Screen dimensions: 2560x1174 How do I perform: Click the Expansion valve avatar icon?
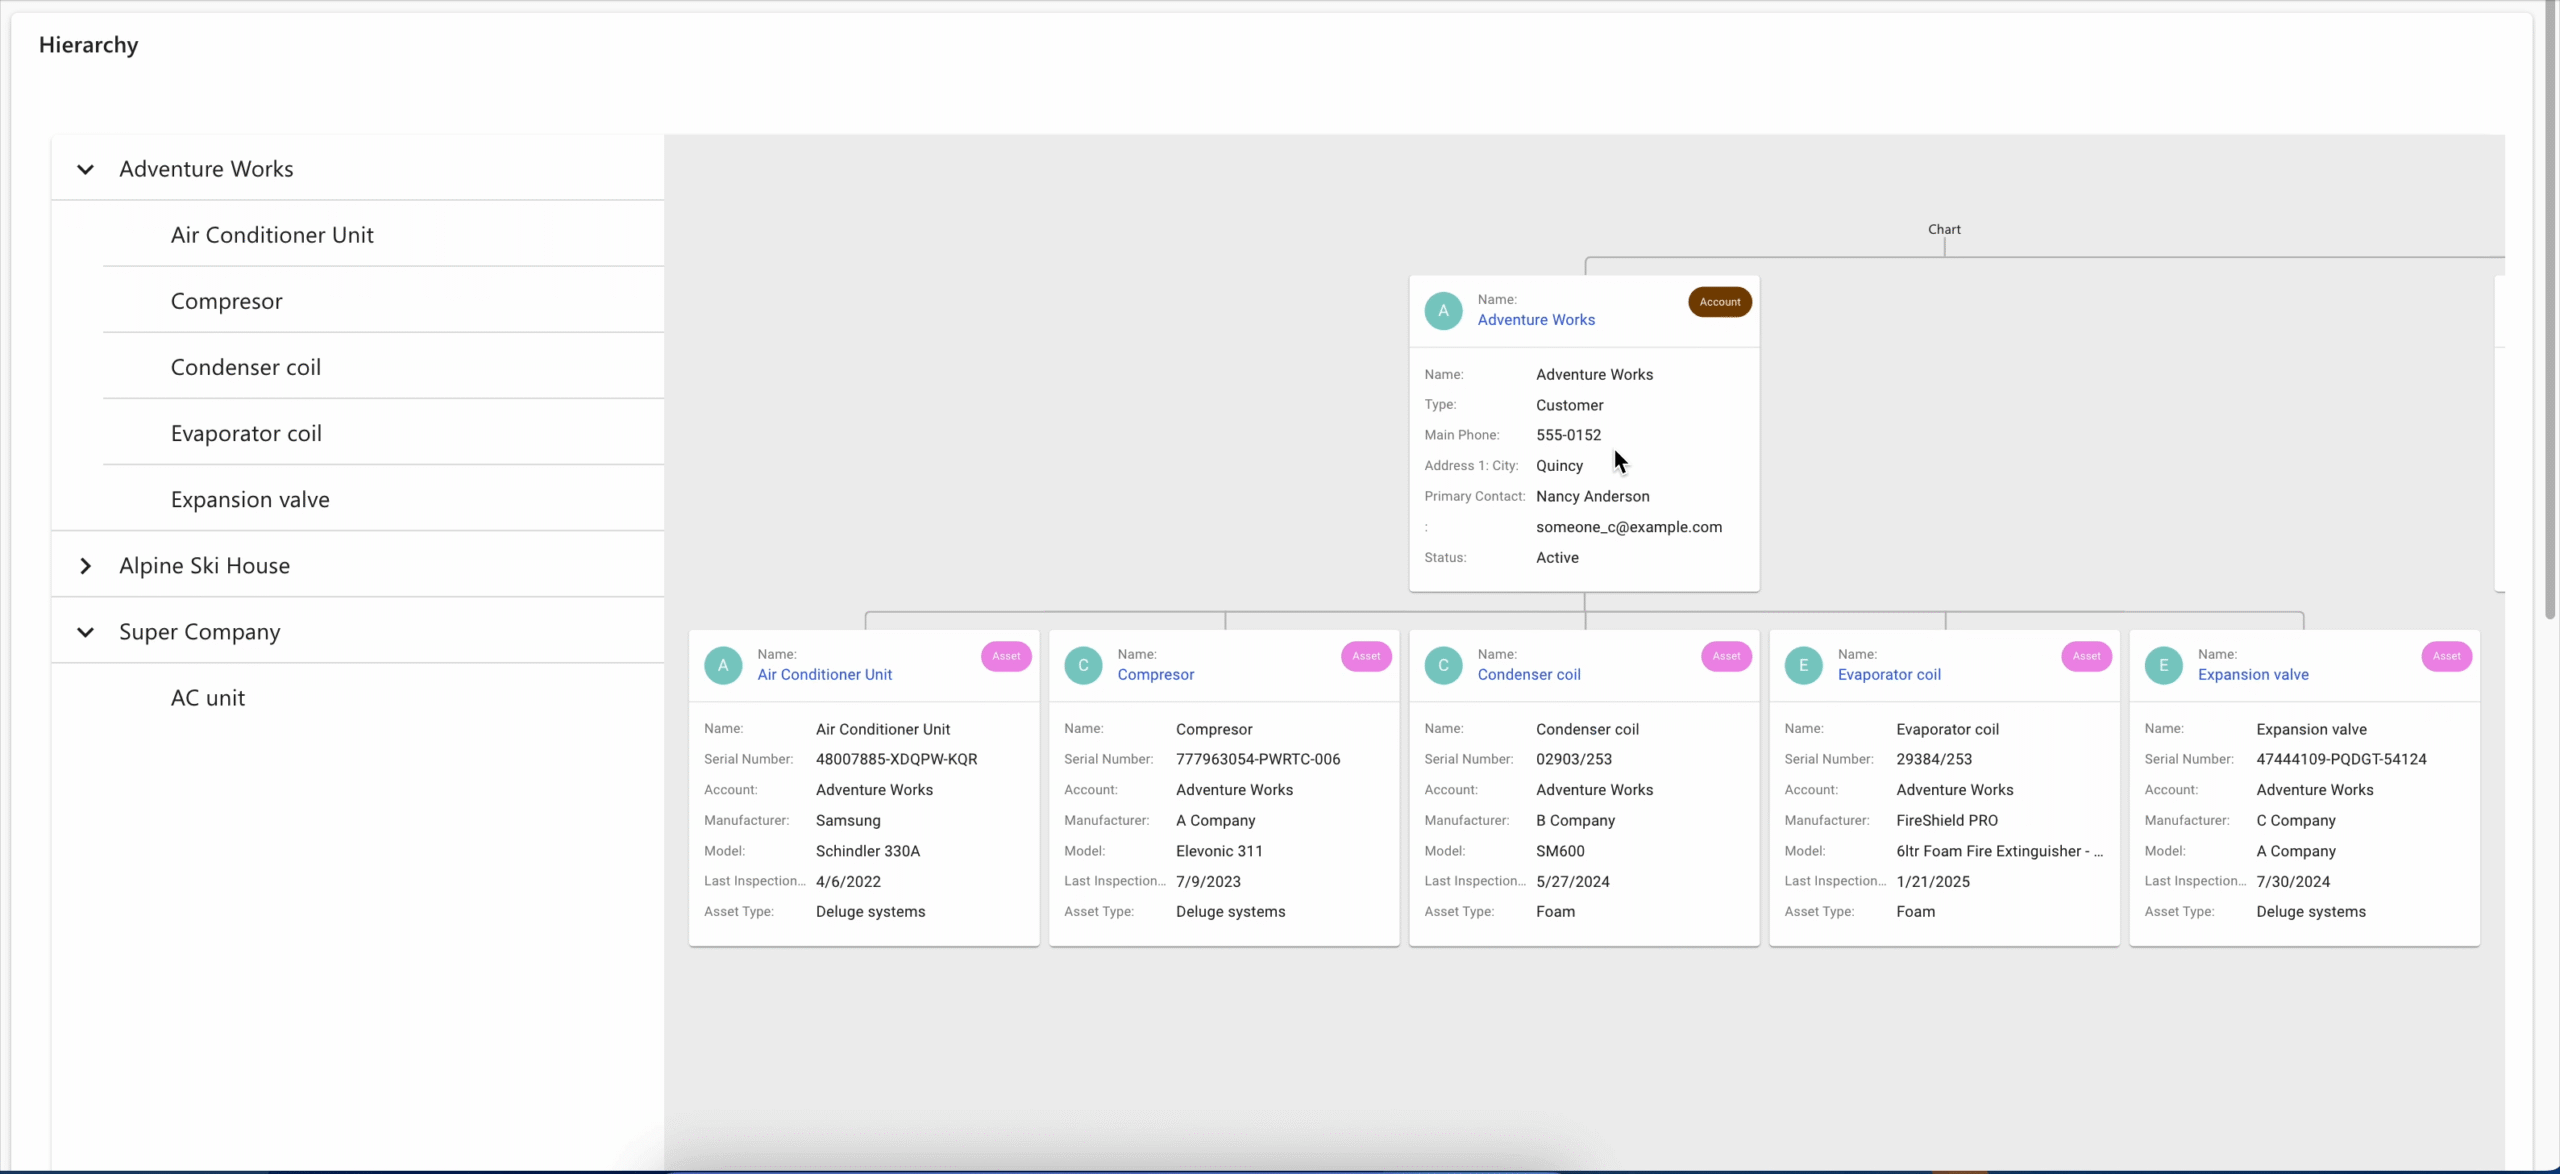coord(2163,665)
